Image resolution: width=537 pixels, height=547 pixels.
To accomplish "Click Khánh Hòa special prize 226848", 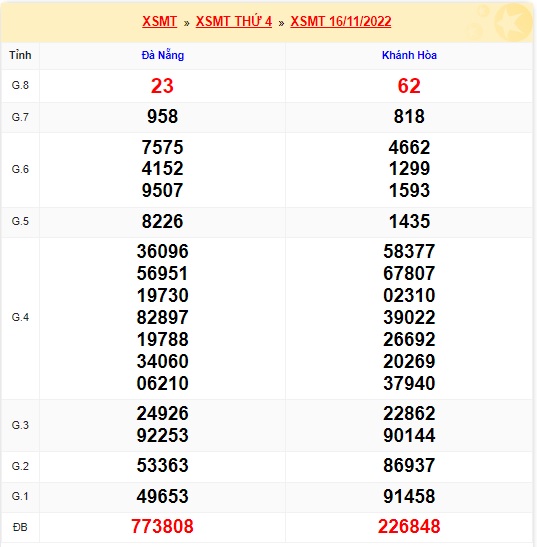I will (409, 526).
